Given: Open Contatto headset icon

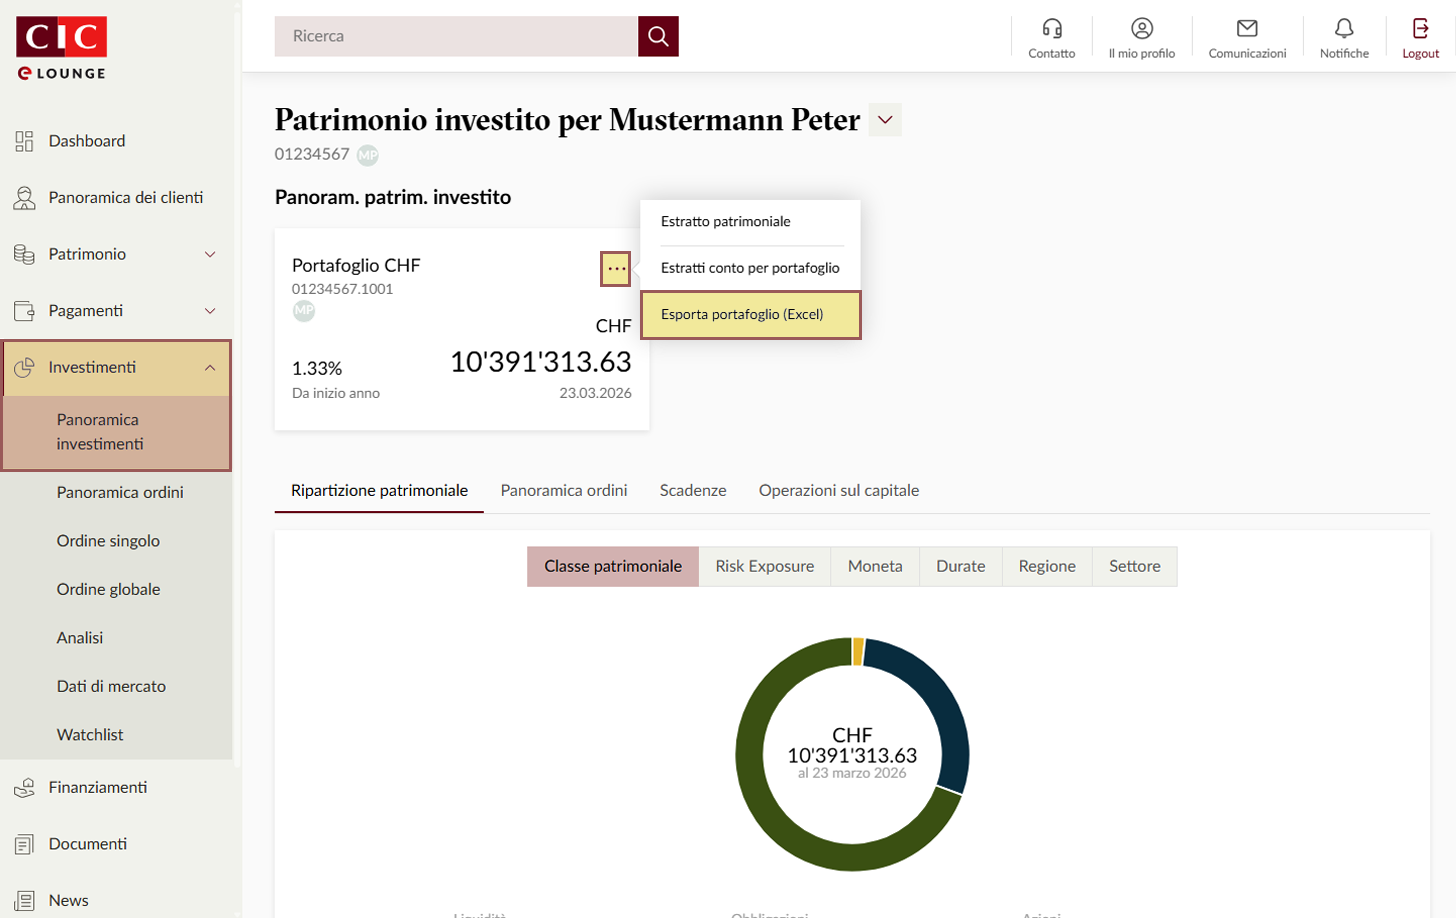Looking at the screenshot, I should pyautogui.click(x=1051, y=29).
